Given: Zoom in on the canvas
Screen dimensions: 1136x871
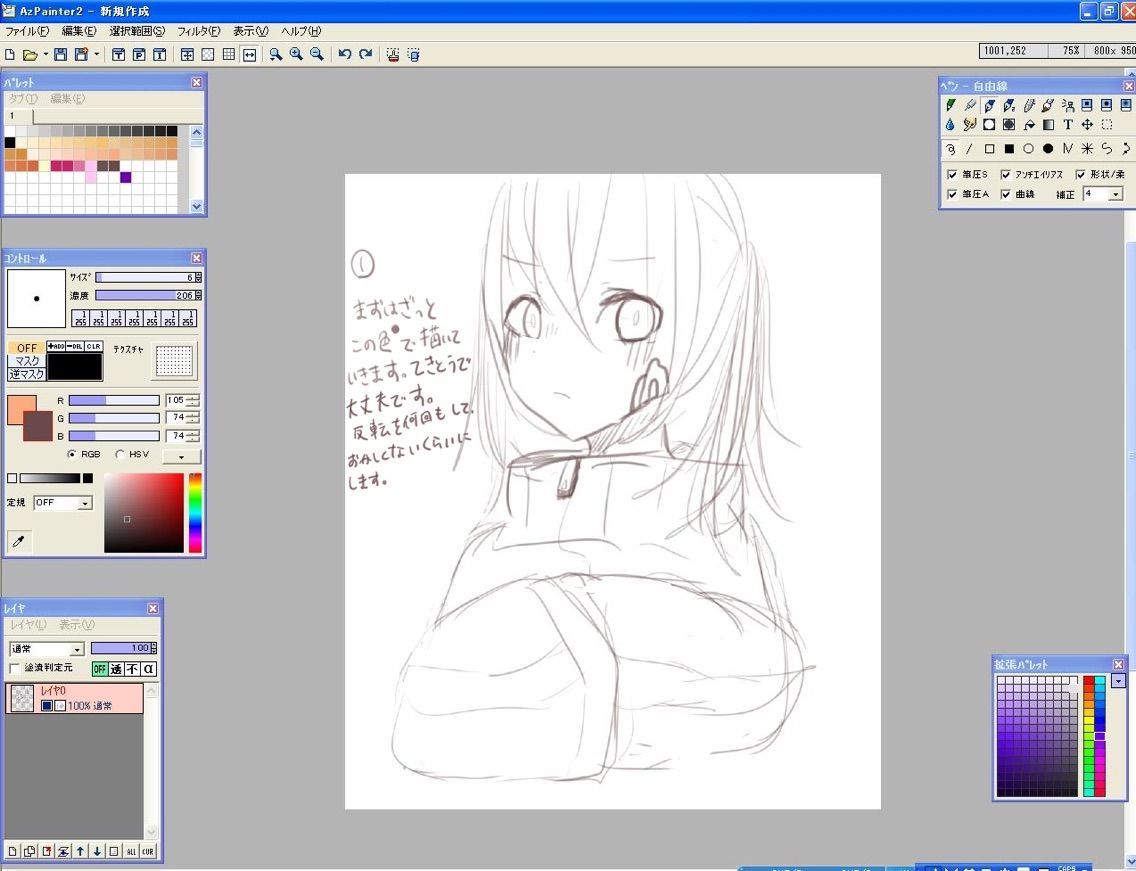Looking at the screenshot, I should [x=296, y=54].
